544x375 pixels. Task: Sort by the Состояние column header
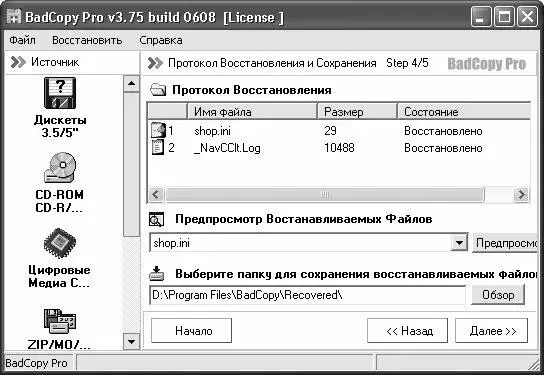tap(464, 112)
